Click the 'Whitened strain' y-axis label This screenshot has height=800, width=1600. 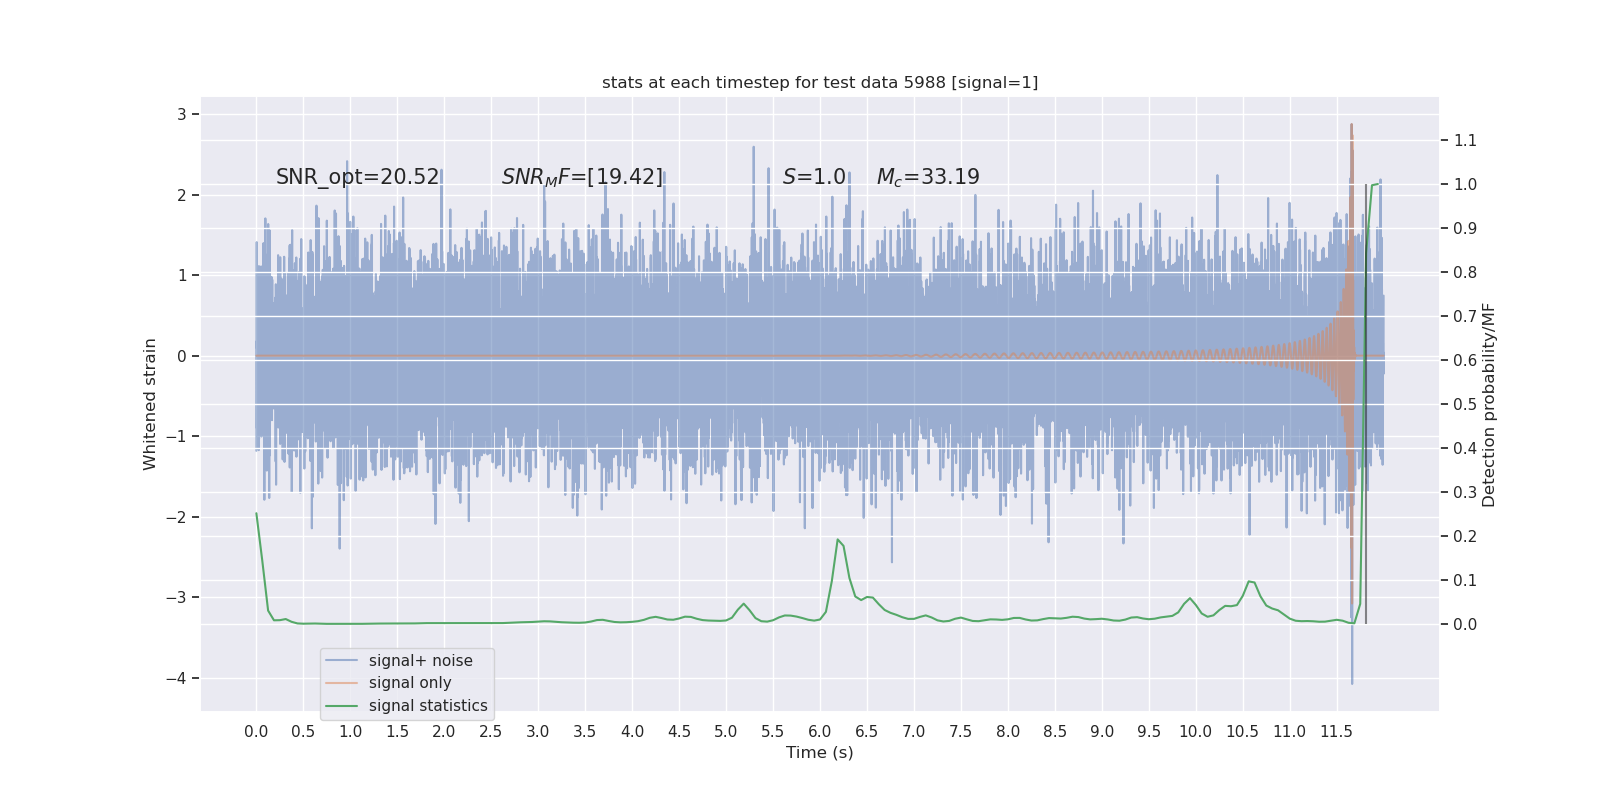150,404
